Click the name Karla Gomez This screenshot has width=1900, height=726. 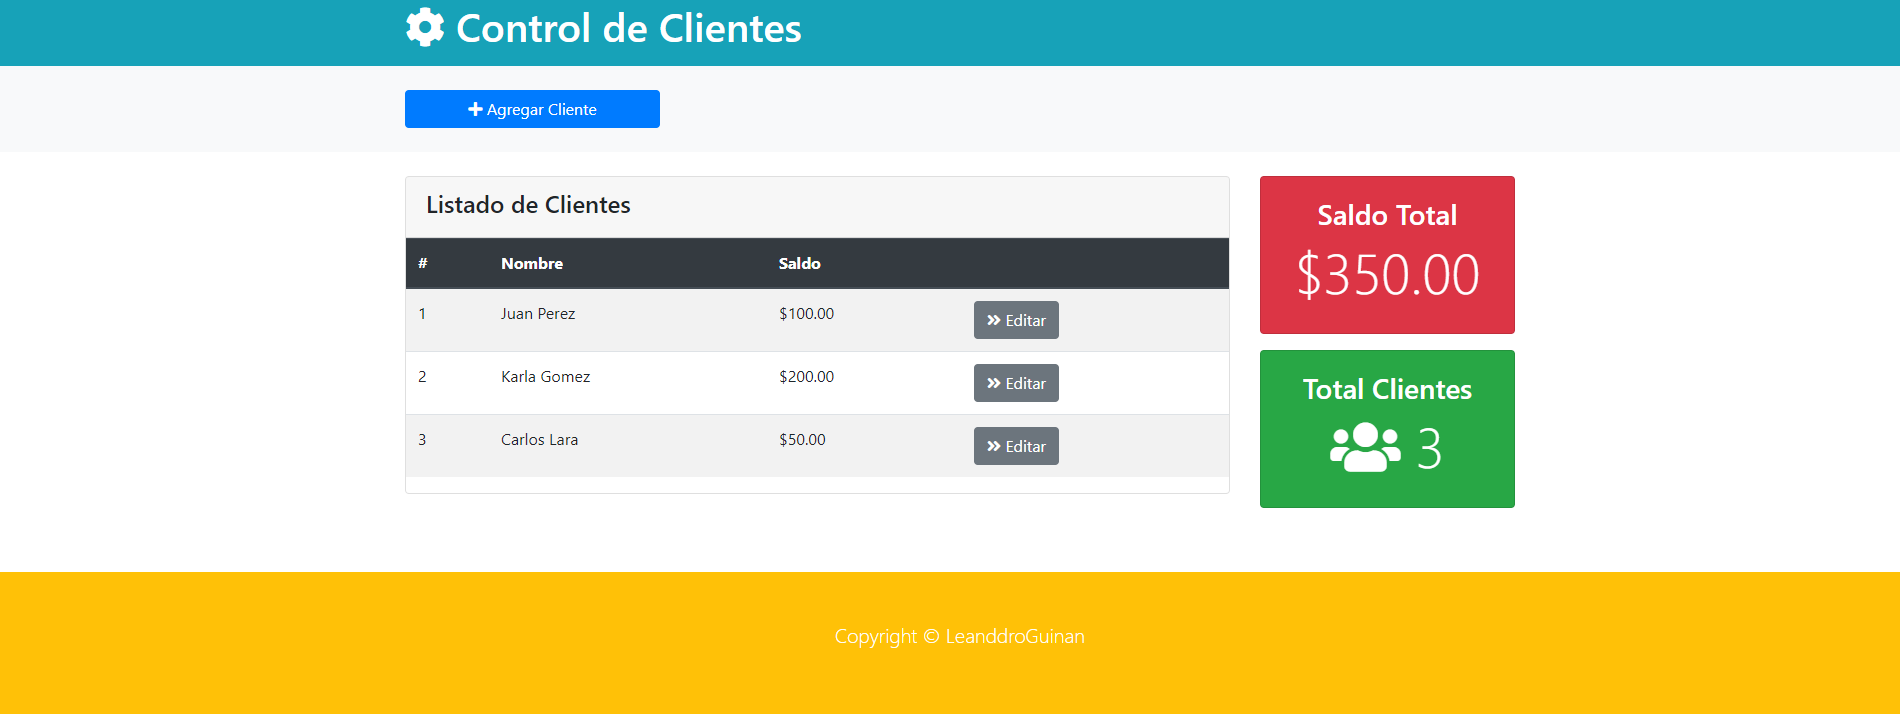(545, 377)
